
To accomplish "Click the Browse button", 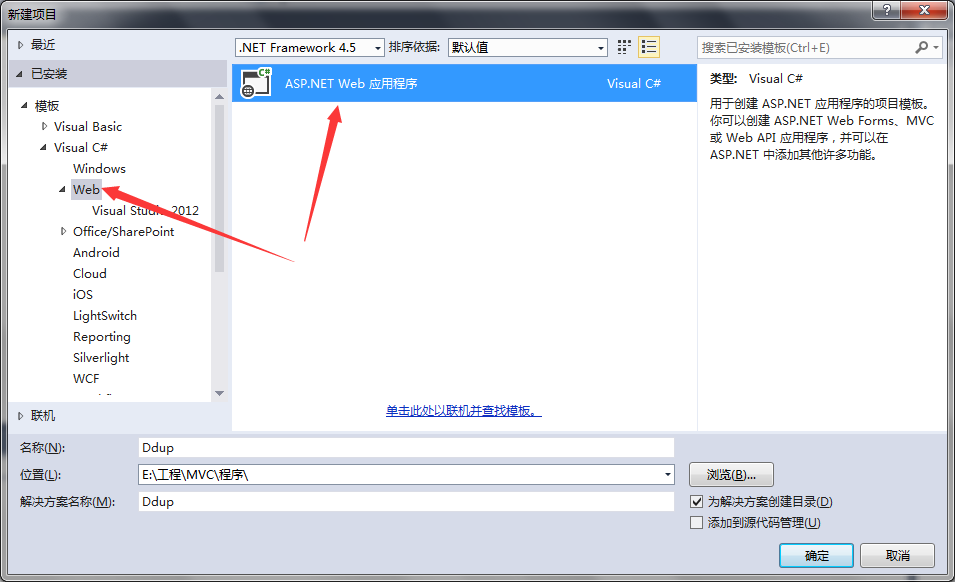I will pyautogui.click(x=731, y=475).
